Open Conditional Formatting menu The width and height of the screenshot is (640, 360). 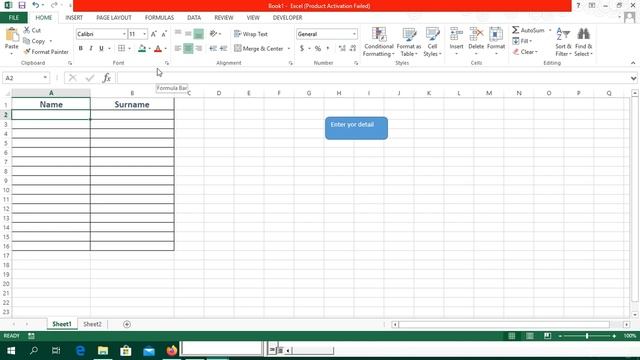378,42
